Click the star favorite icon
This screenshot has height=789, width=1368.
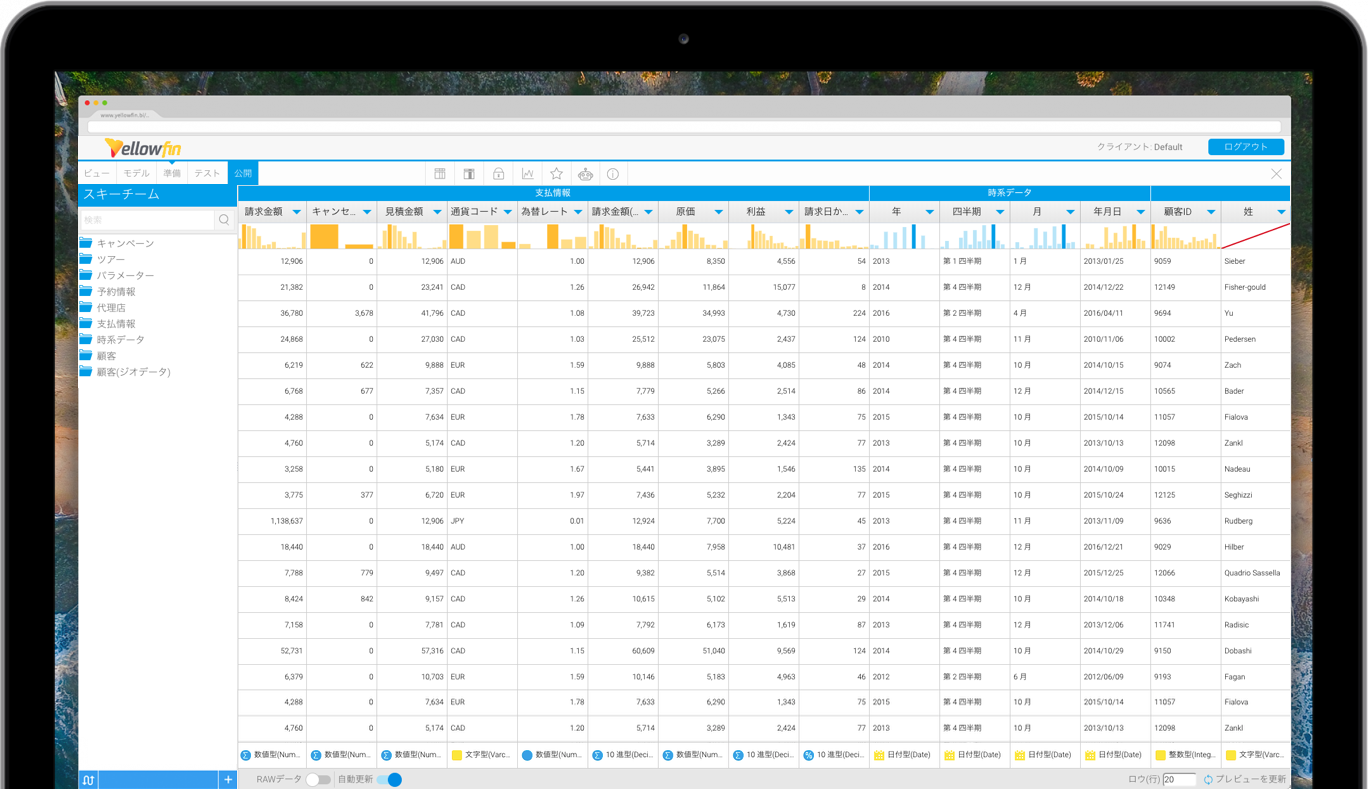pyautogui.click(x=556, y=173)
